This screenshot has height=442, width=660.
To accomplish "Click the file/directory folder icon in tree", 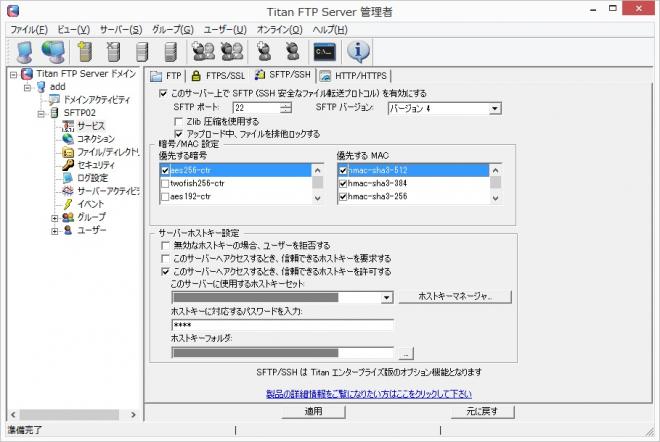I will point(67,152).
